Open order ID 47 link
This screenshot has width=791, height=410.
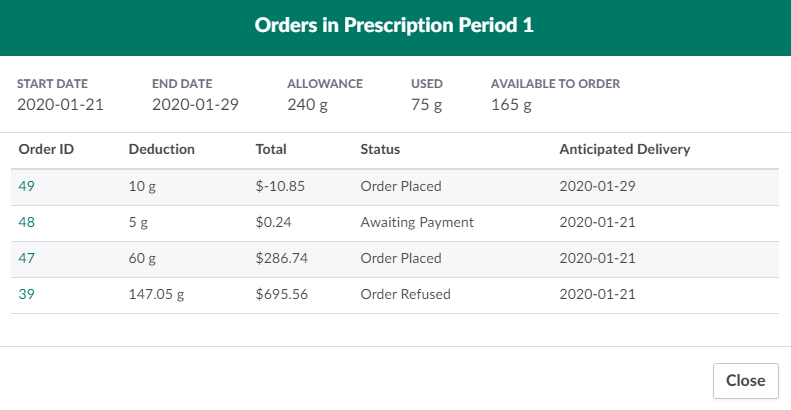26,258
